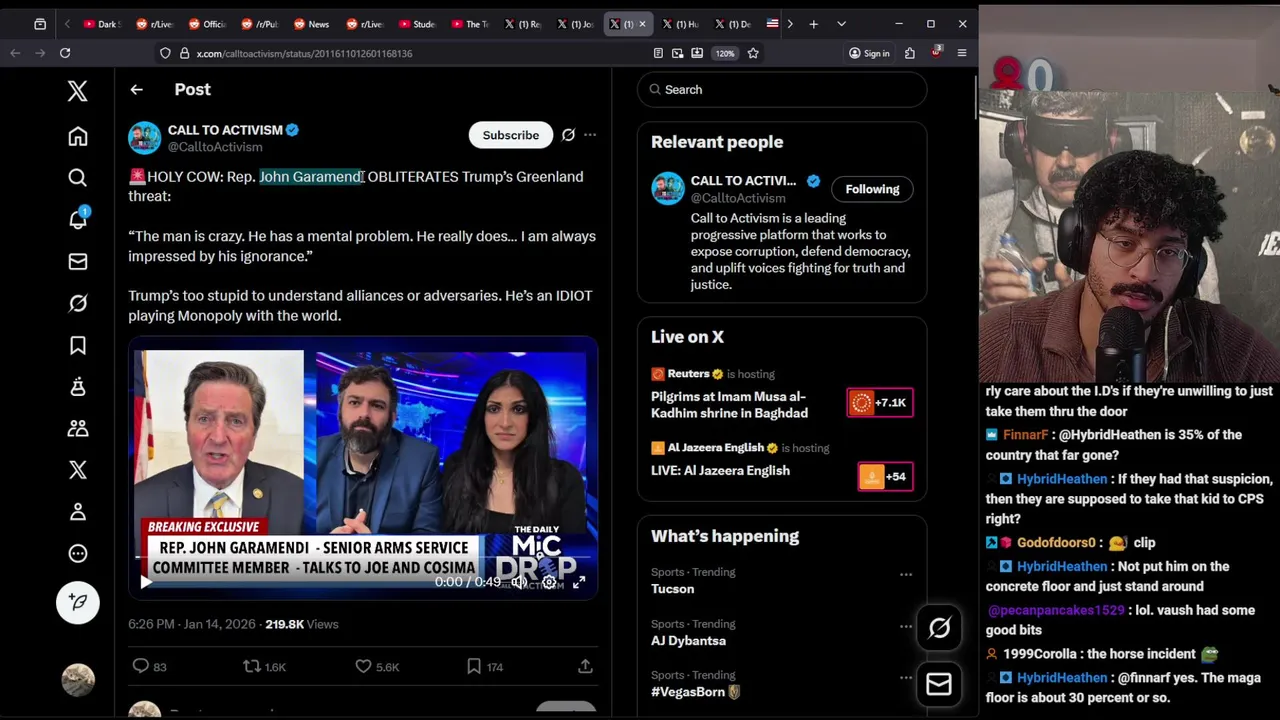Click the Subscribe button
Image resolution: width=1280 pixels, height=720 pixels.
click(510, 135)
